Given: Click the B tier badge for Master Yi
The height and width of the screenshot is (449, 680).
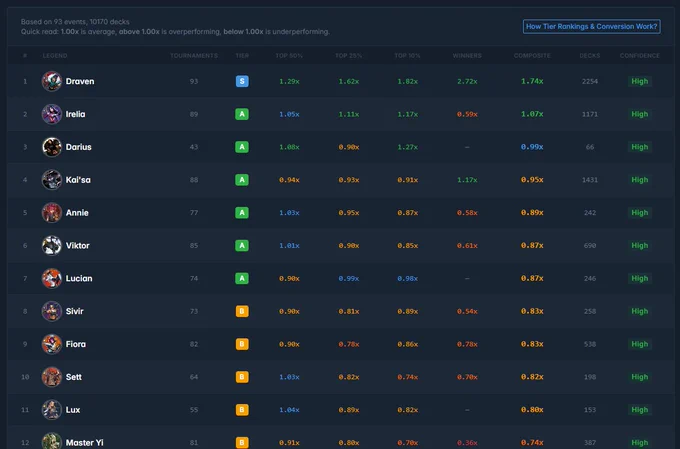Looking at the screenshot, I should pos(242,442).
